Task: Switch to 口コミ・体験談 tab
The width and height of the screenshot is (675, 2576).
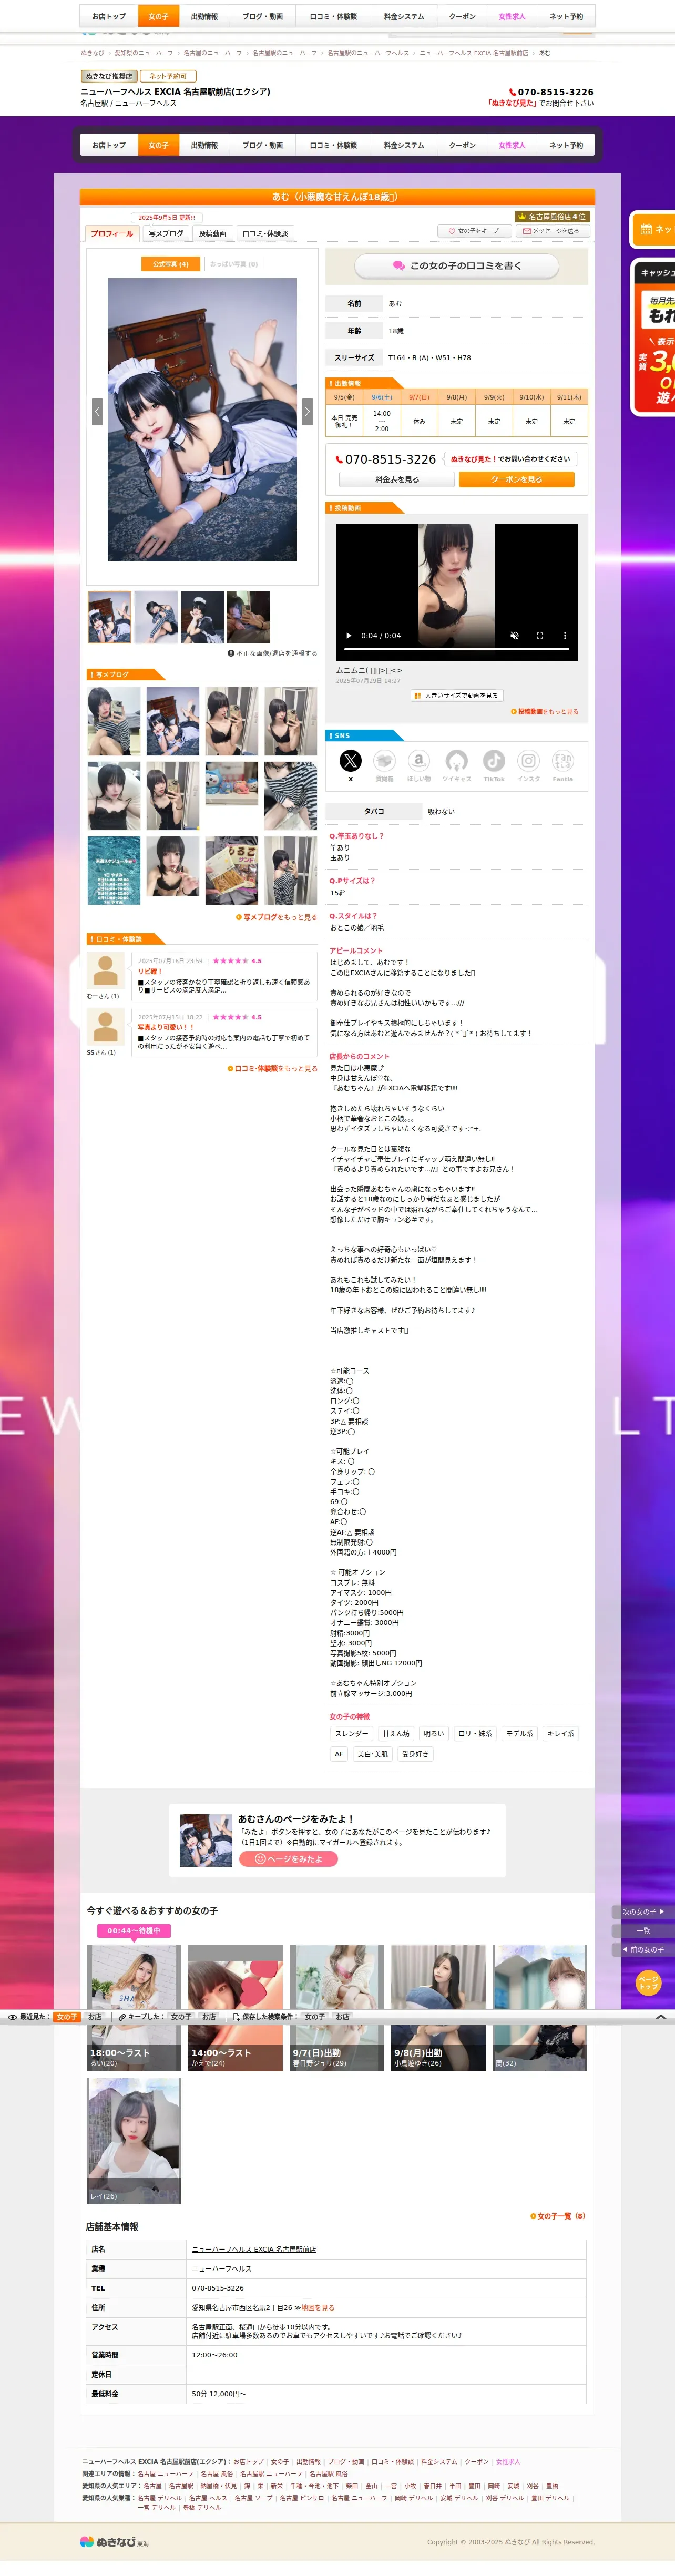Action: pyautogui.click(x=265, y=233)
